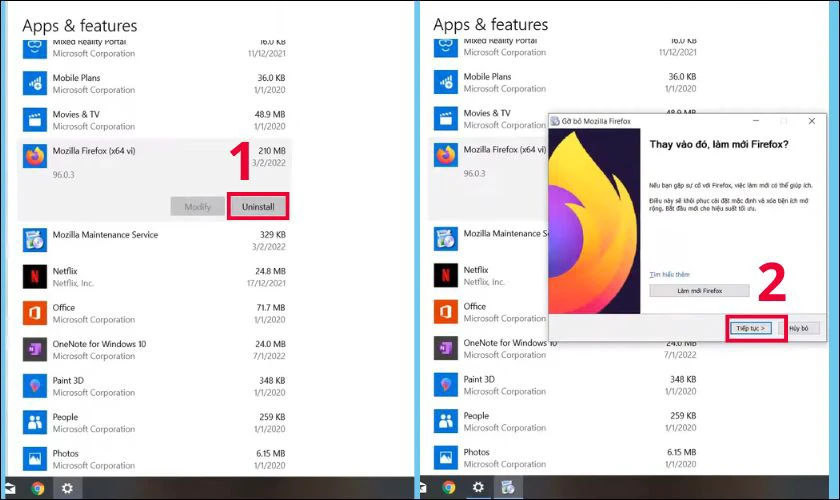Click the '259 KB' People size in right window

[x=683, y=416]
